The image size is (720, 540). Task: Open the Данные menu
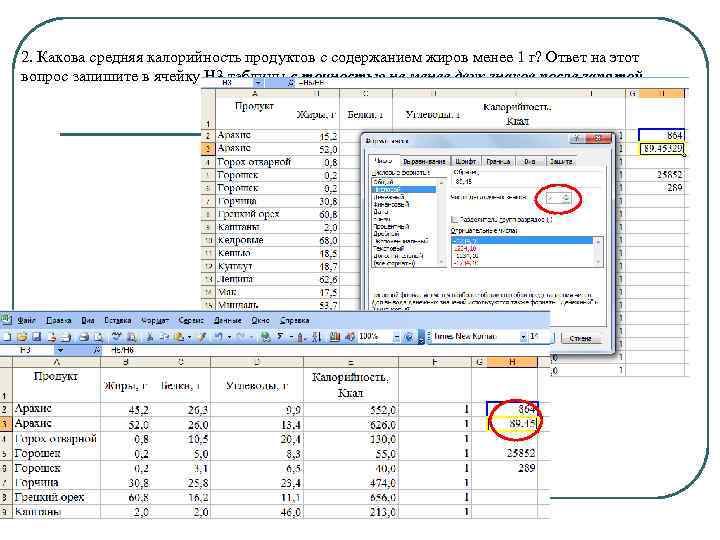227,320
